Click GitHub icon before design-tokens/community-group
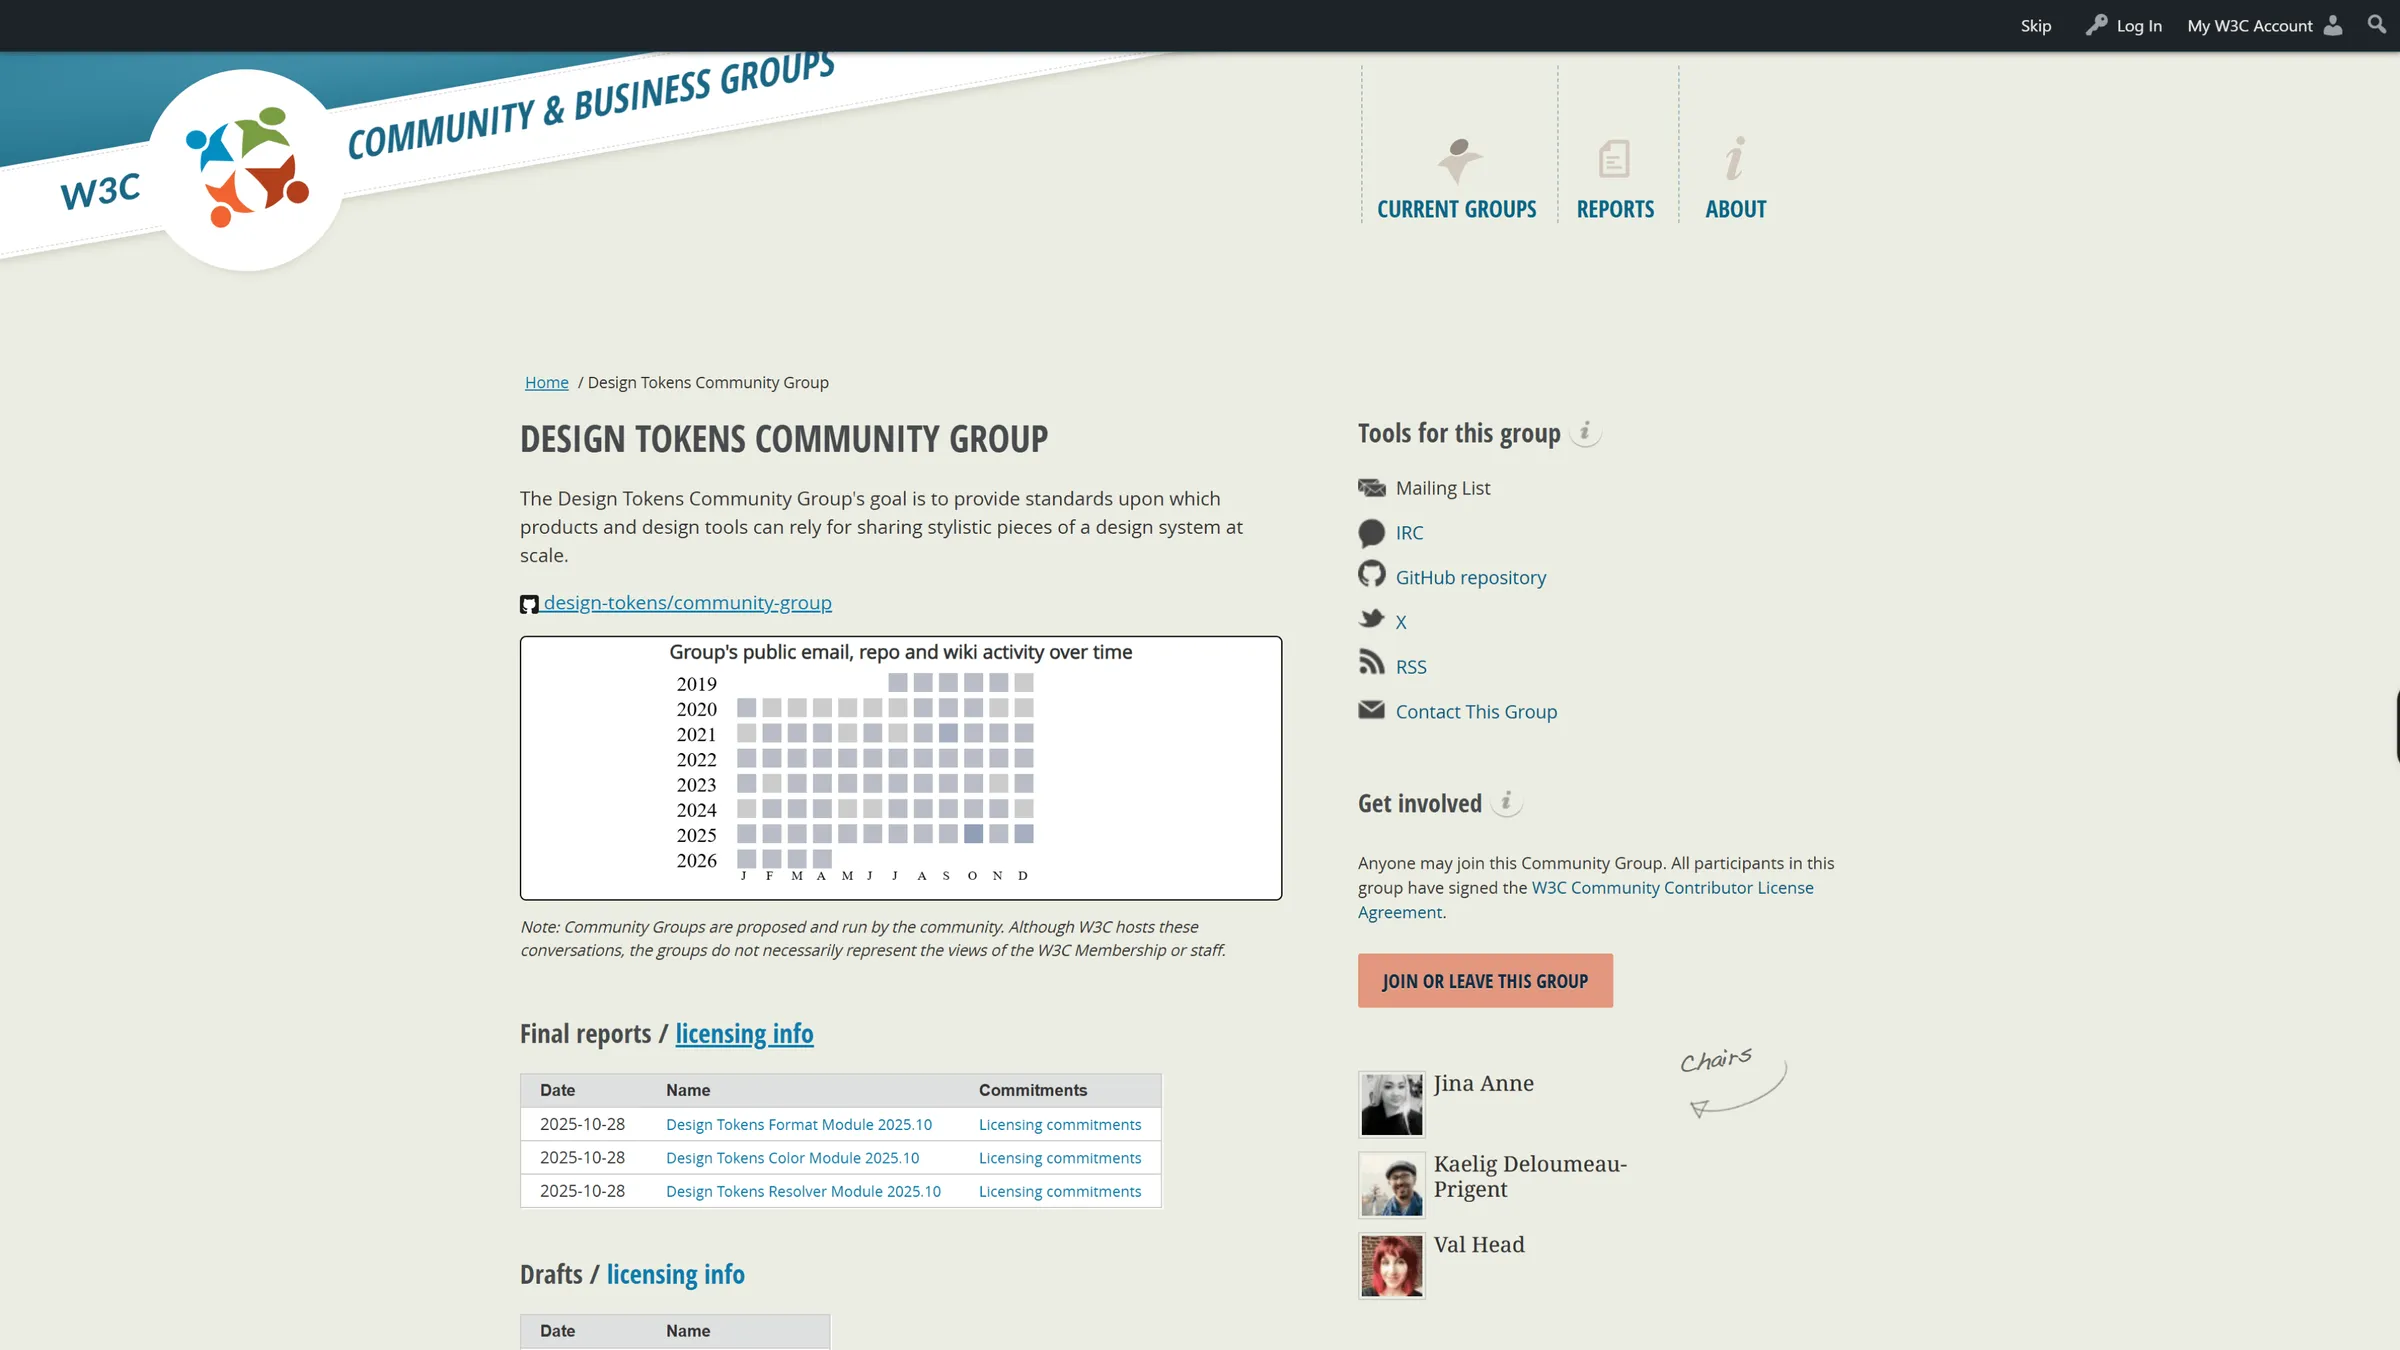Screen dimensions: 2400x1350 (x=529, y=604)
